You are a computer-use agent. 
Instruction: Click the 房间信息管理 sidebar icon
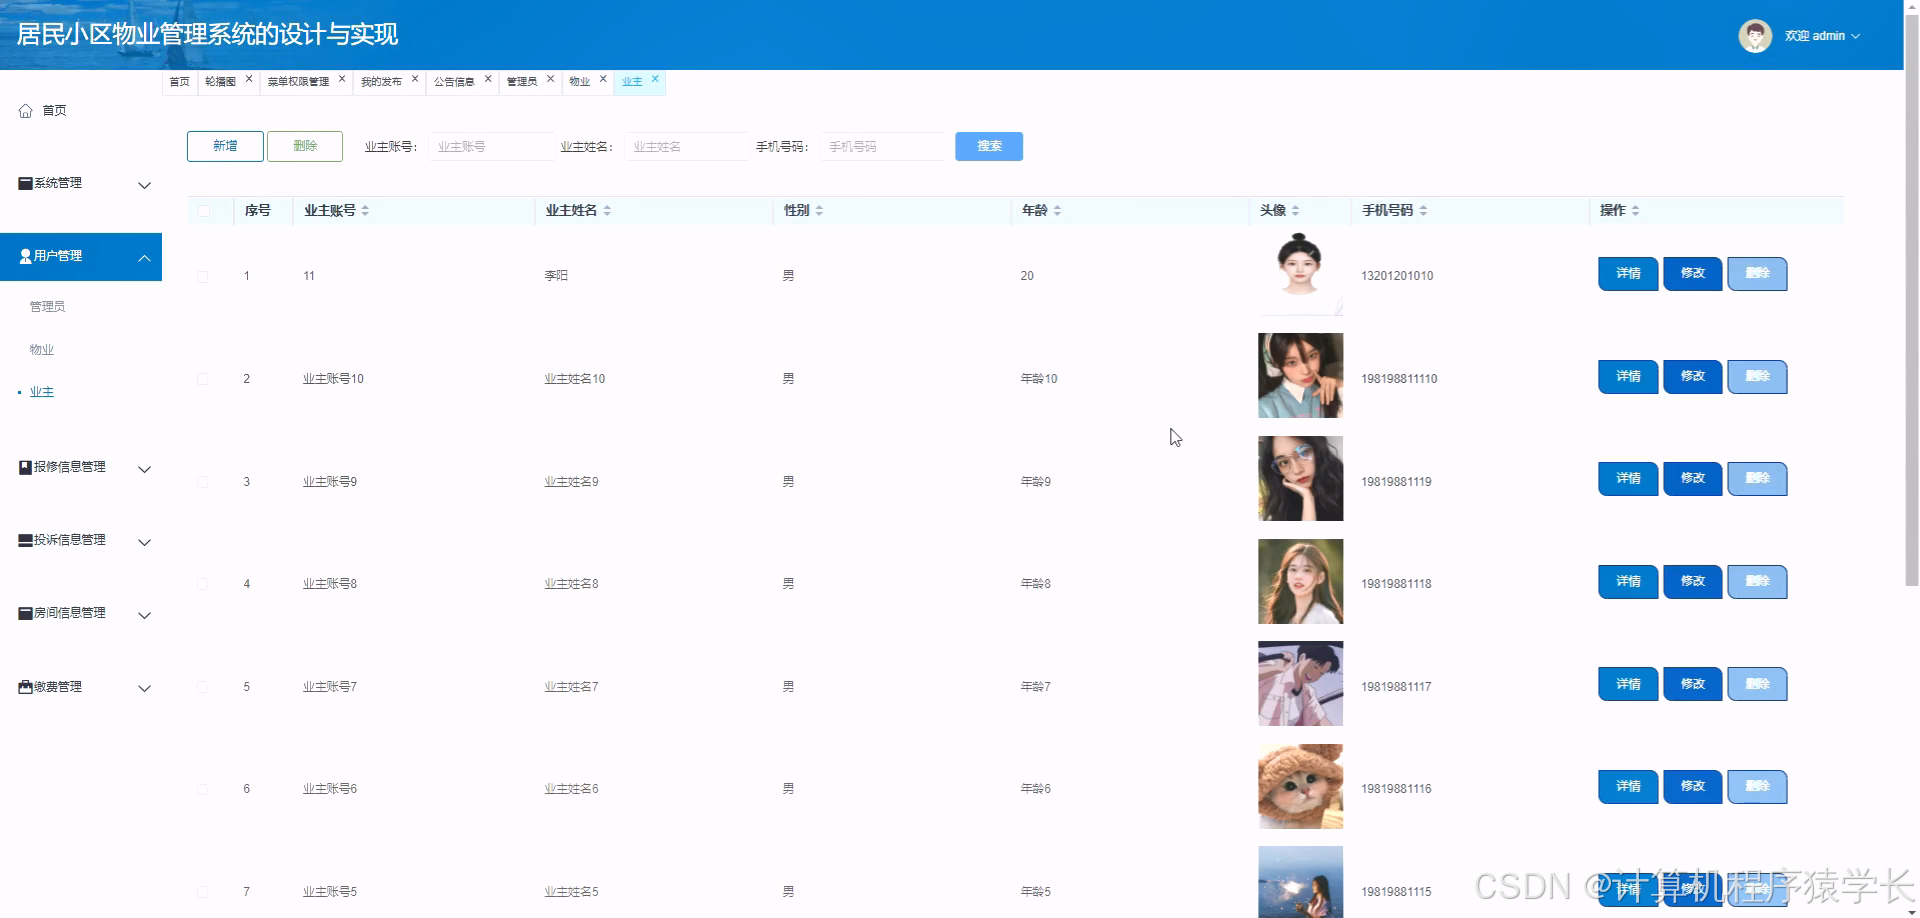(23, 613)
